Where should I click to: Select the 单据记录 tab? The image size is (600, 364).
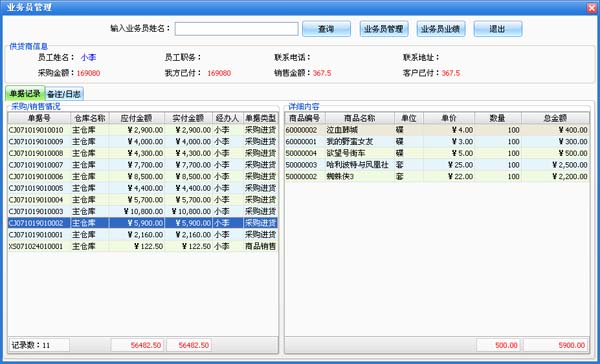click(25, 94)
